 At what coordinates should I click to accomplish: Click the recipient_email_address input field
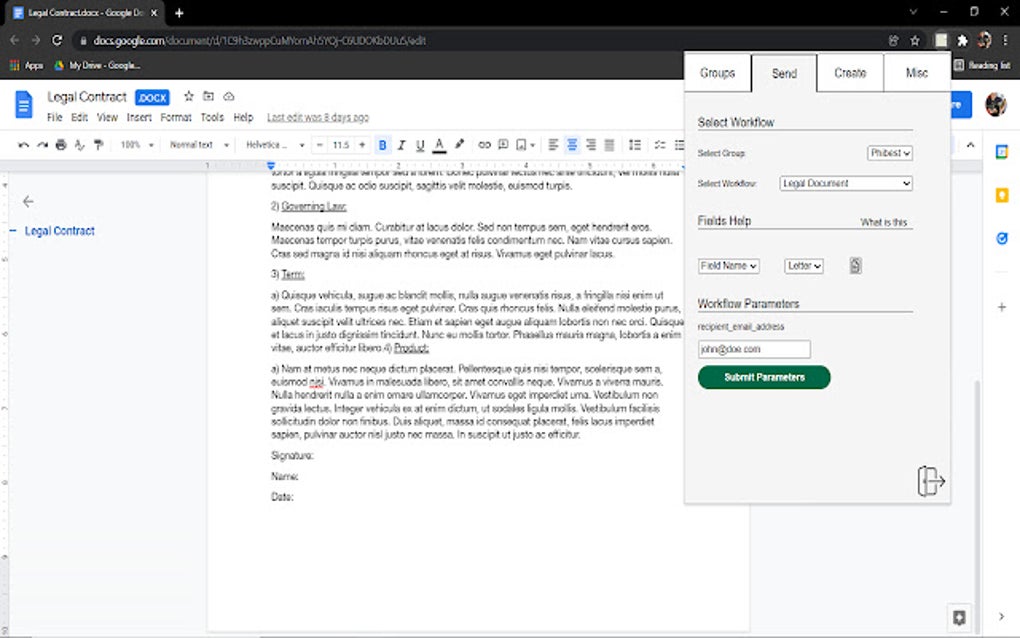(752, 348)
